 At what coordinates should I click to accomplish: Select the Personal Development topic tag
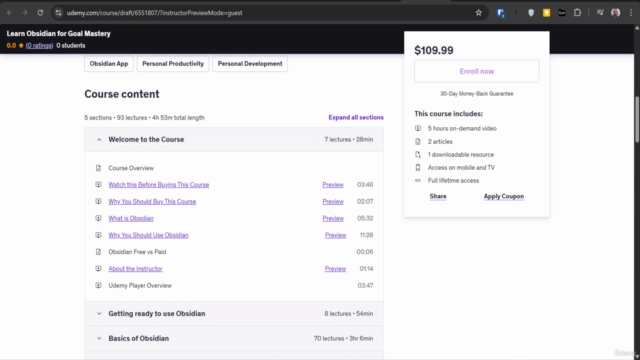(250, 64)
